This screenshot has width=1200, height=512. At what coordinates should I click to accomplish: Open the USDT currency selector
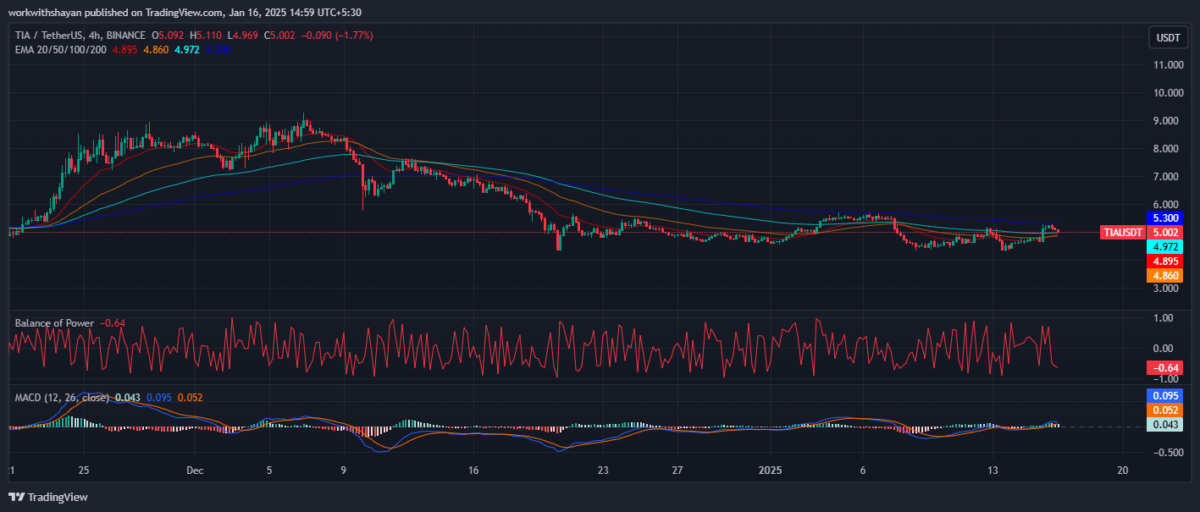(1167, 38)
